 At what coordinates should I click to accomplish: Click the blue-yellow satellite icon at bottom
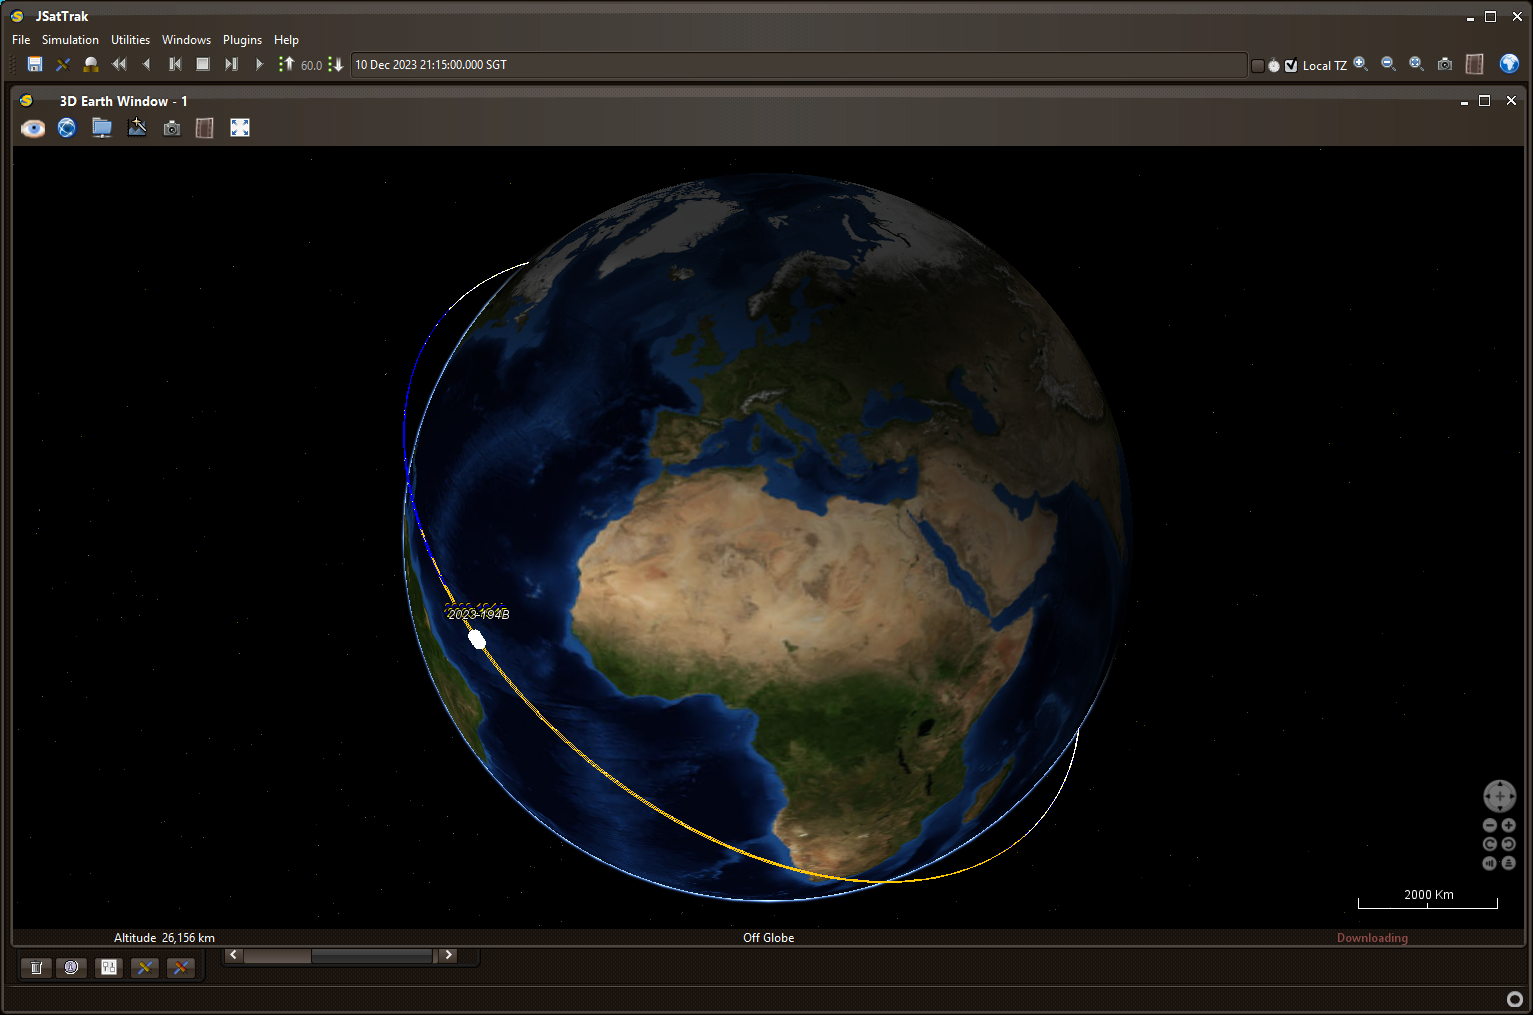[x=145, y=967]
